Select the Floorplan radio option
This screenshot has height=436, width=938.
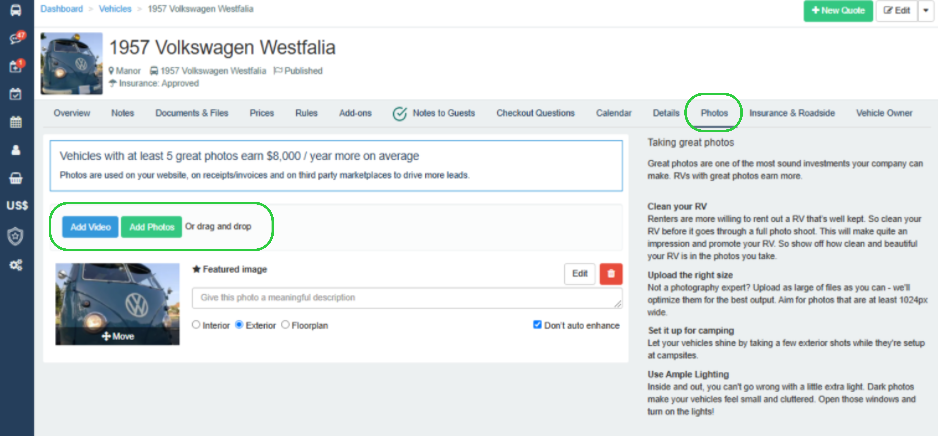coord(286,325)
